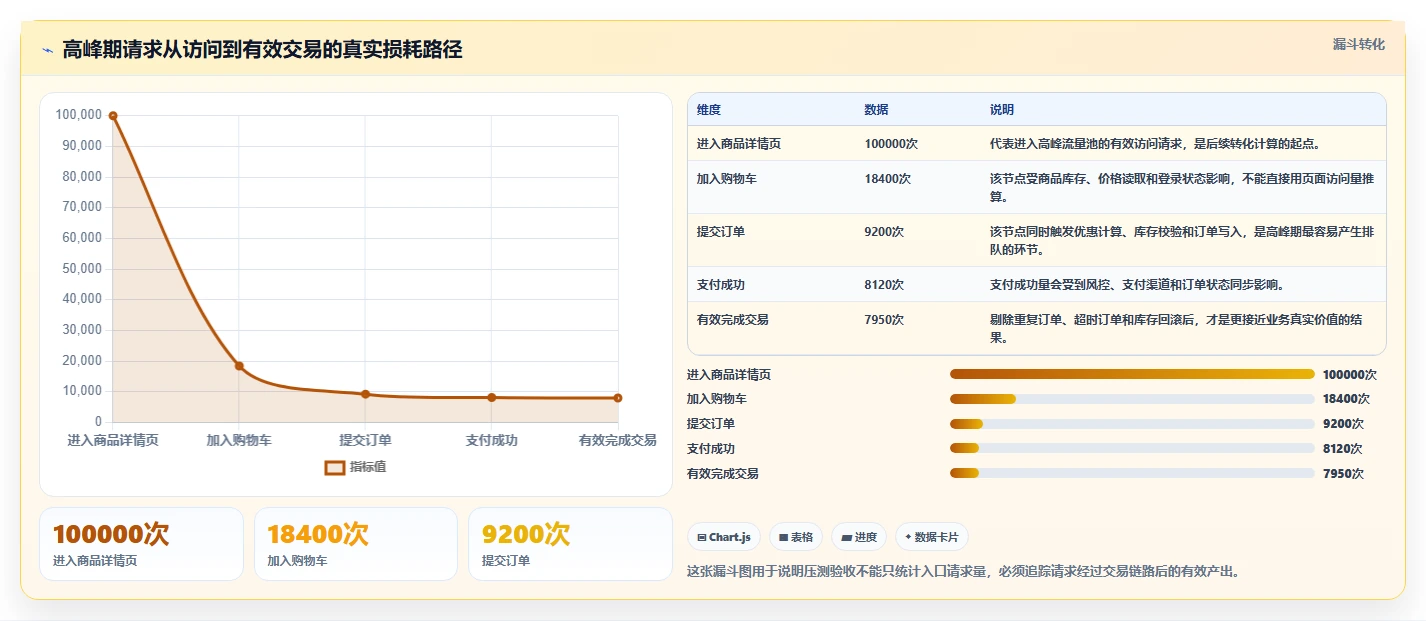The height and width of the screenshot is (621, 1426).
Task: Click the large 100000次 stat card value
Action: point(111,534)
